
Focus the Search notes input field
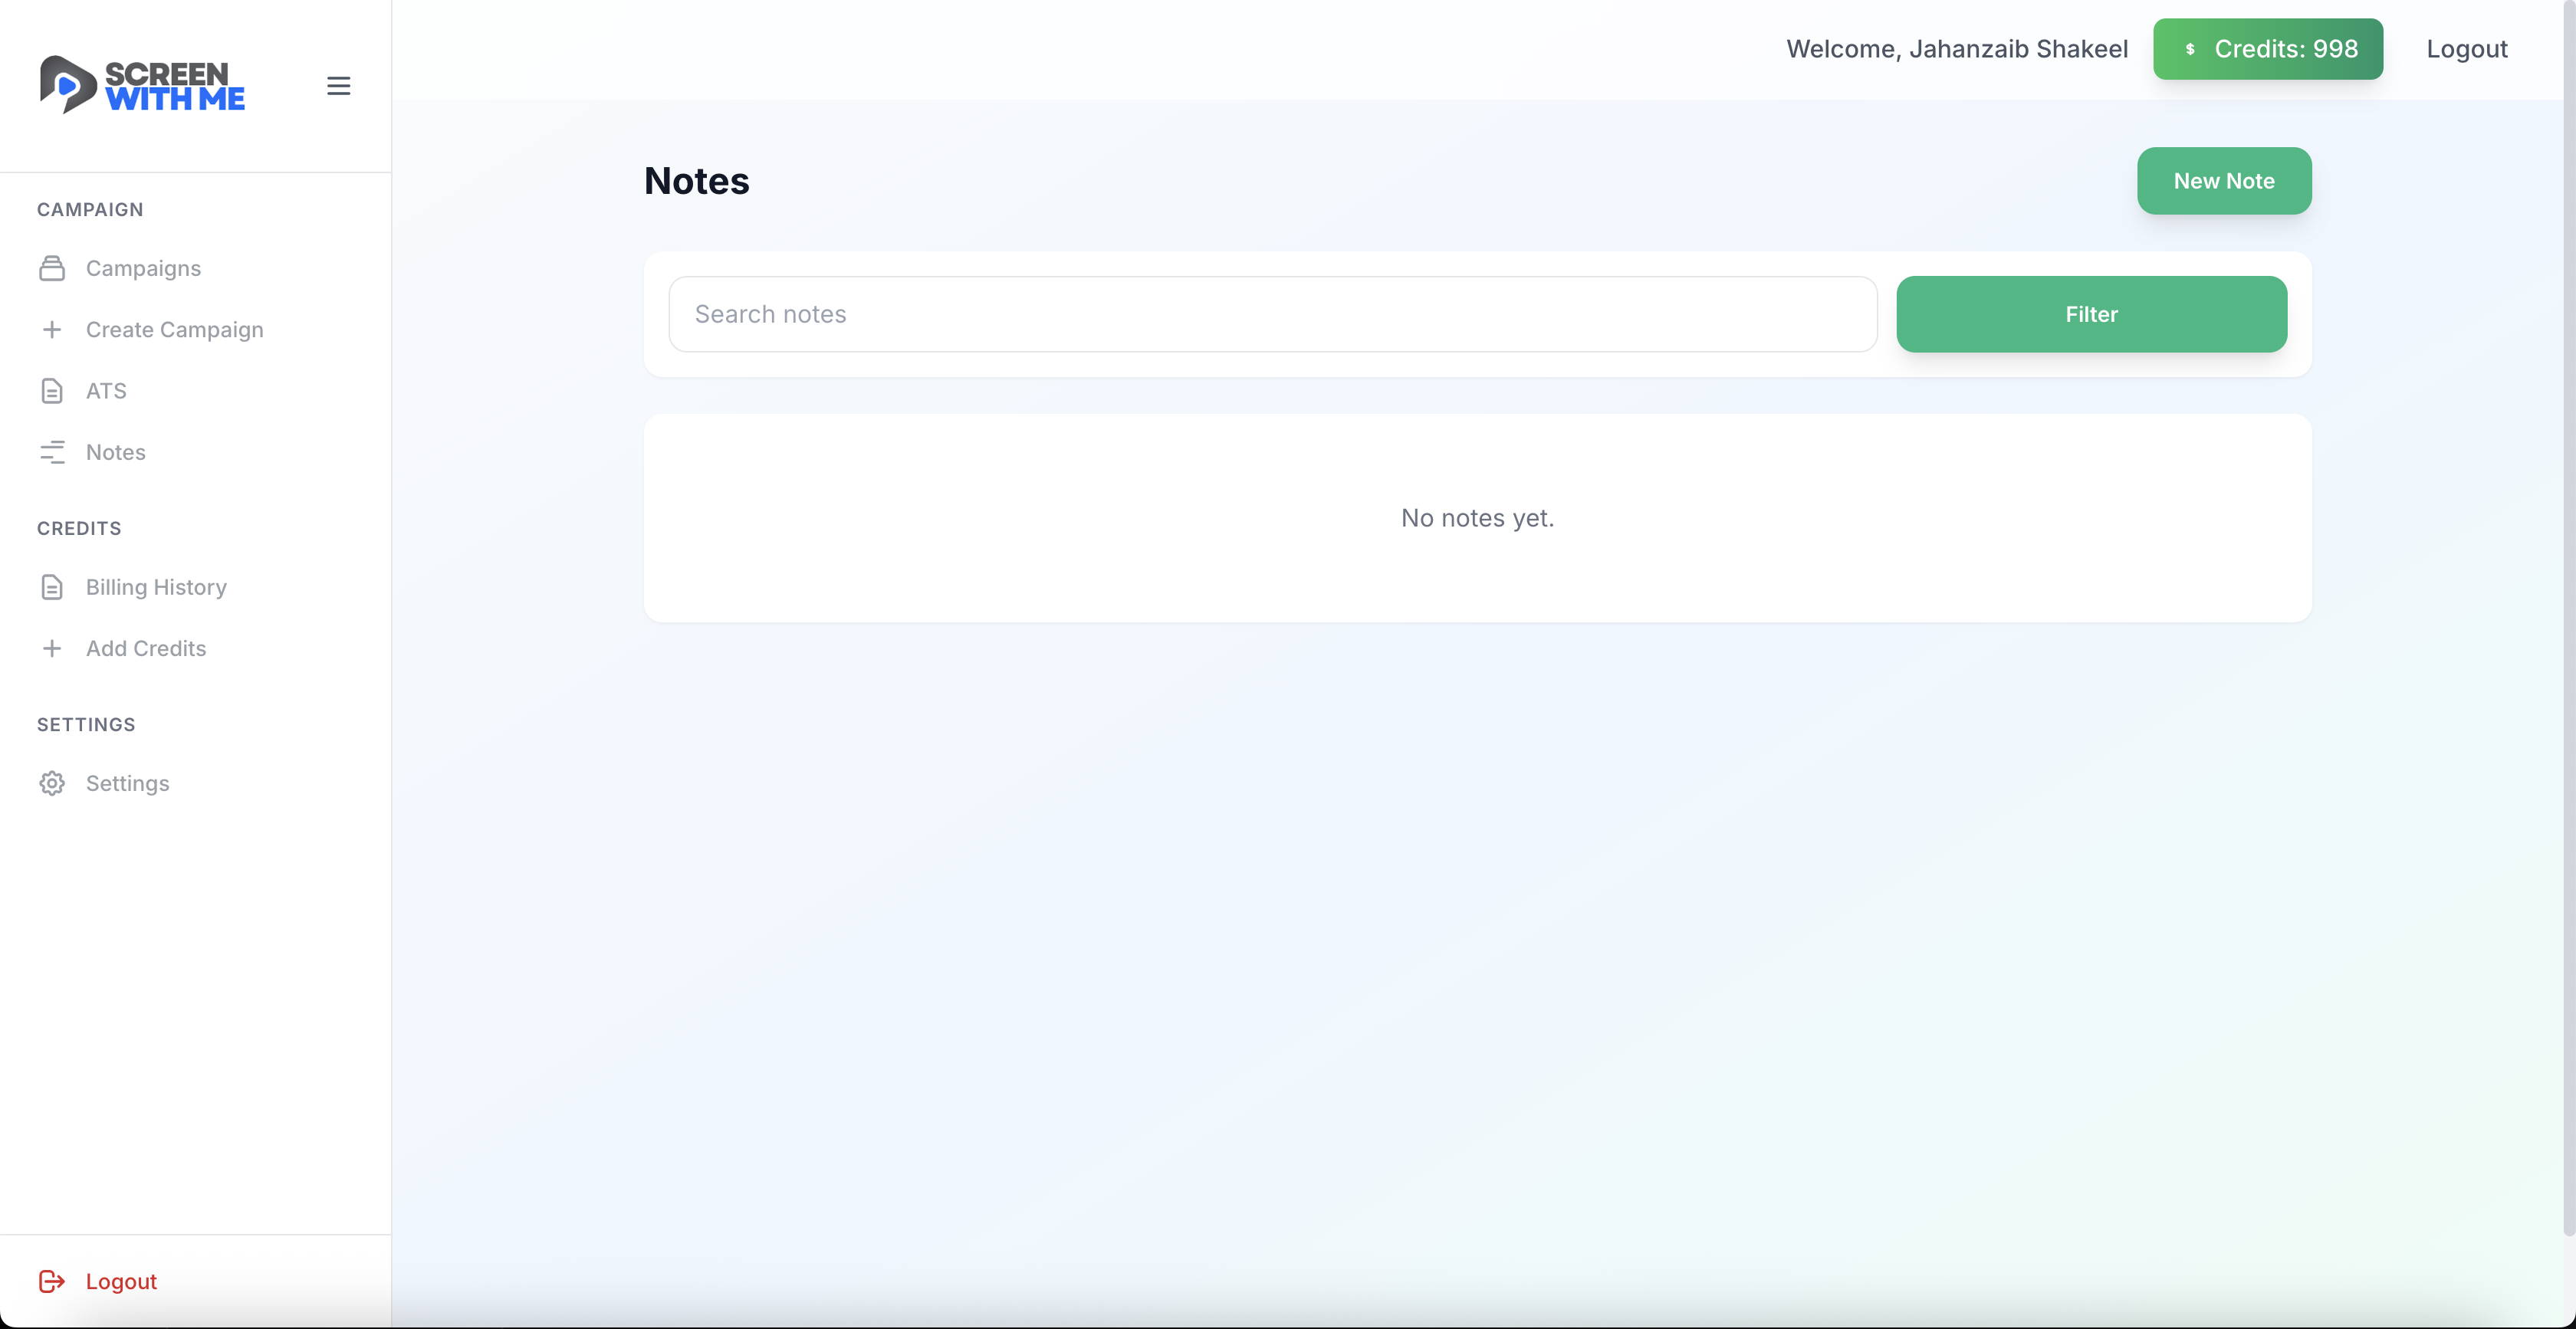tap(1272, 314)
